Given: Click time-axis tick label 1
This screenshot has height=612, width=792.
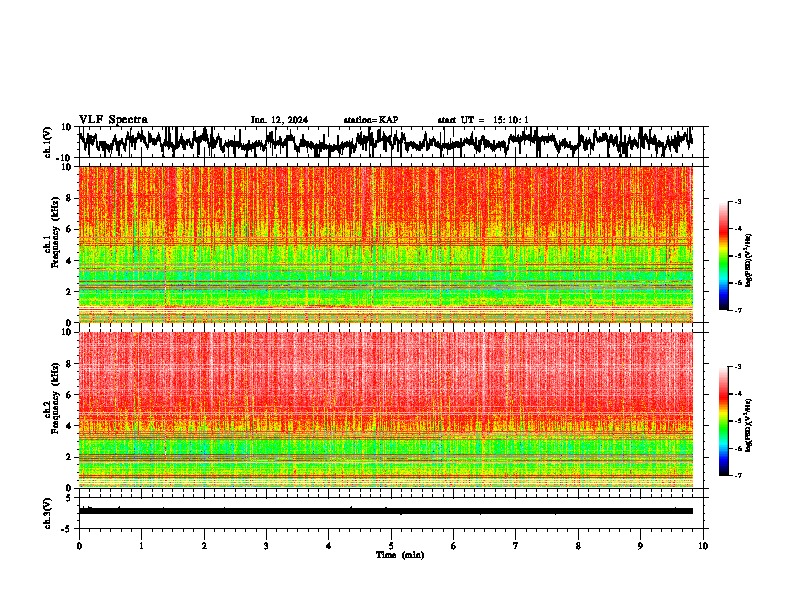Looking at the screenshot, I should tap(141, 546).
